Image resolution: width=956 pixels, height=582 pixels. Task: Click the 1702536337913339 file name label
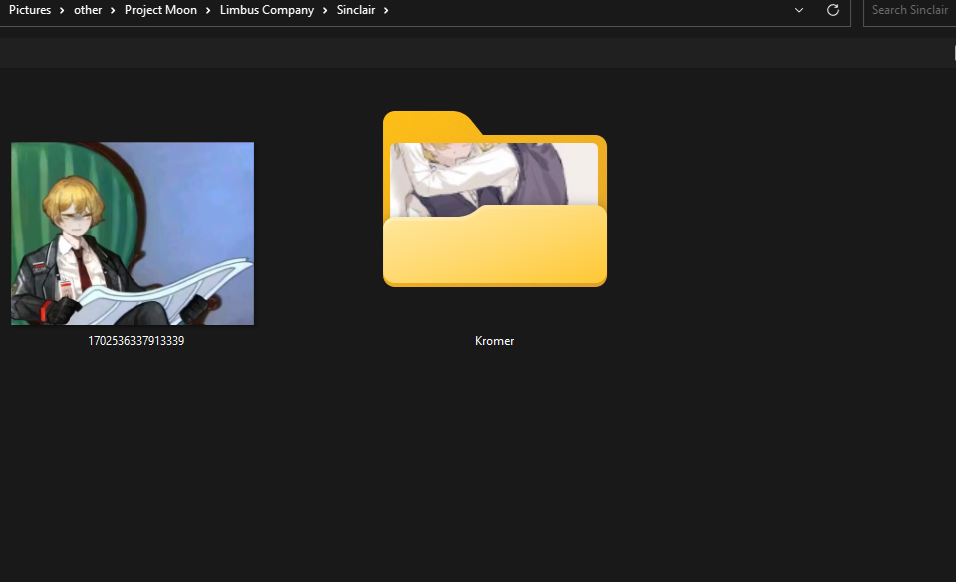point(136,341)
